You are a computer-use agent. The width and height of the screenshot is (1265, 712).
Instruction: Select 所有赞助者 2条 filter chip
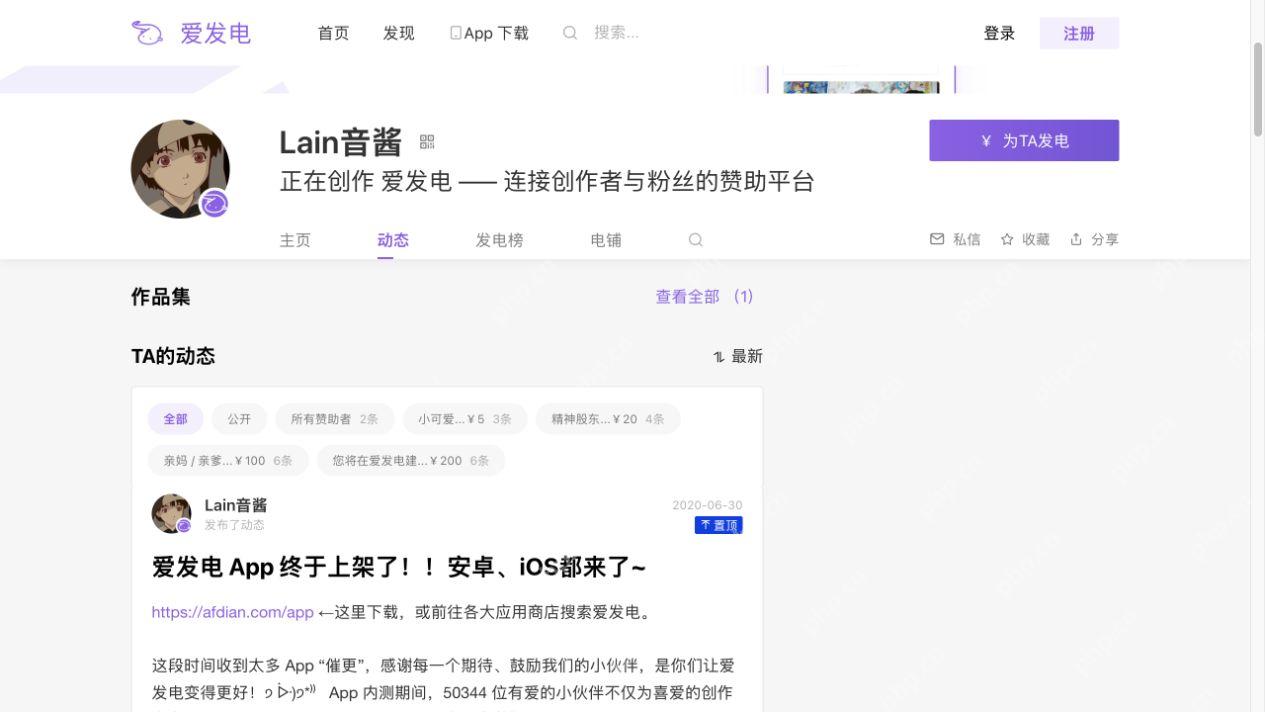(335, 419)
